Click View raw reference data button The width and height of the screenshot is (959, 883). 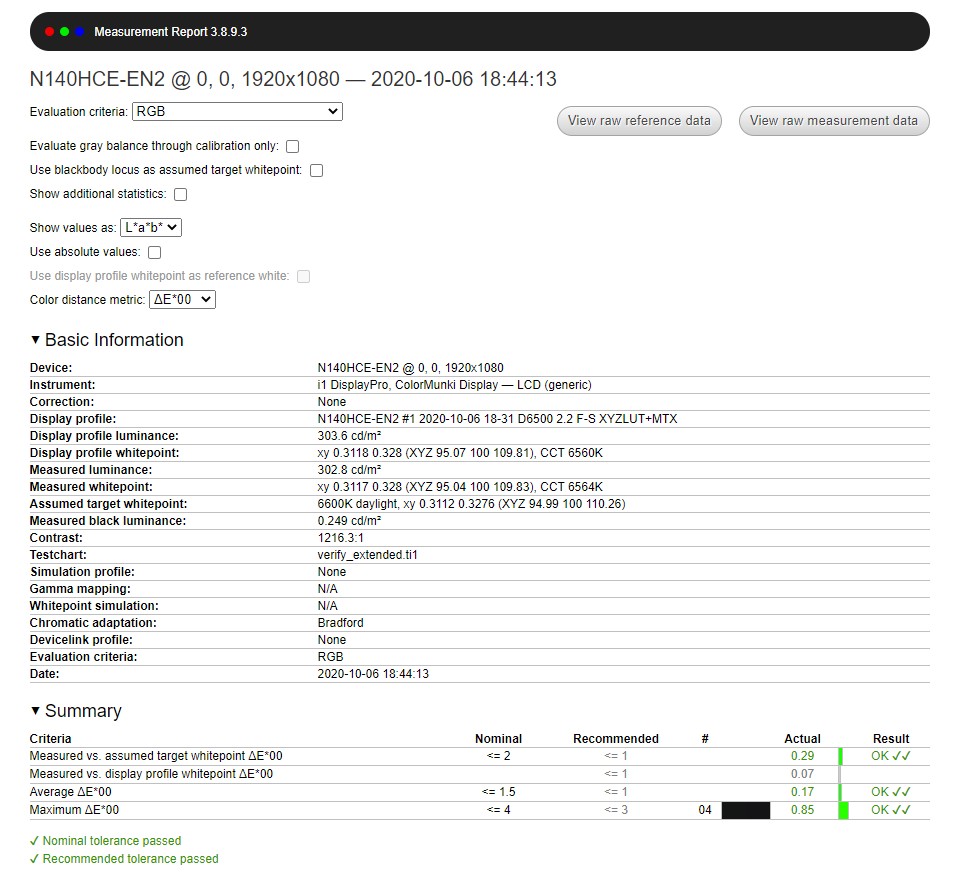tap(639, 121)
